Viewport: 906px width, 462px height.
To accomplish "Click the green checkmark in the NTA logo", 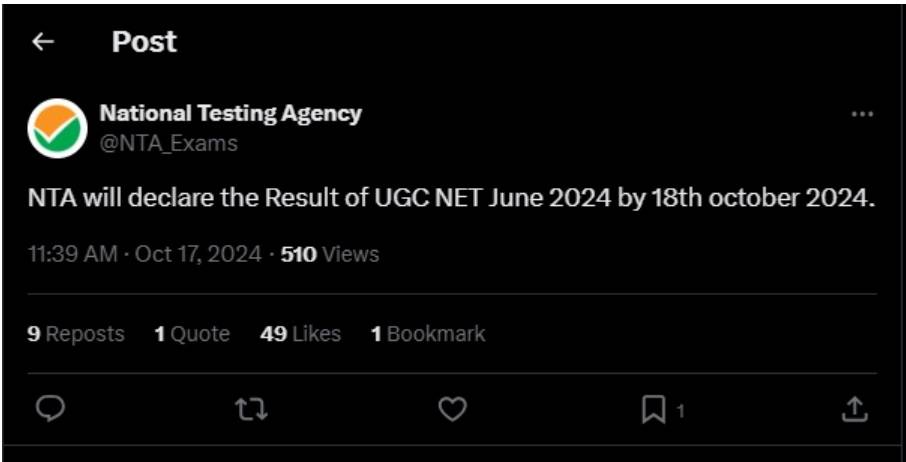I will point(58,127).
